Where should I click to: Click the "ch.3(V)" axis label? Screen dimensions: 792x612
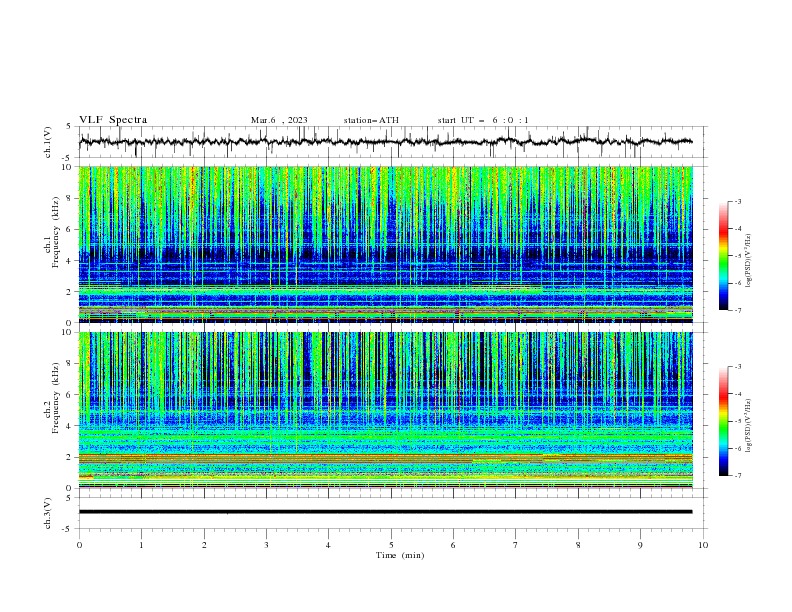(x=48, y=513)
